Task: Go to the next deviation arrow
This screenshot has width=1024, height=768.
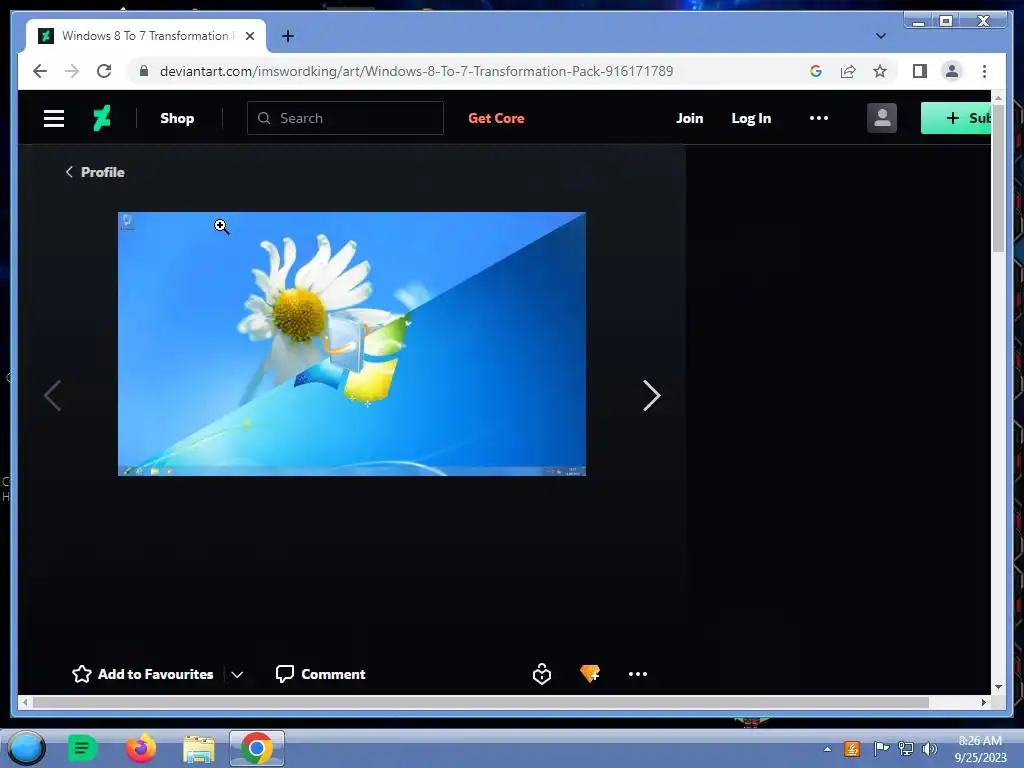Action: pos(651,396)
